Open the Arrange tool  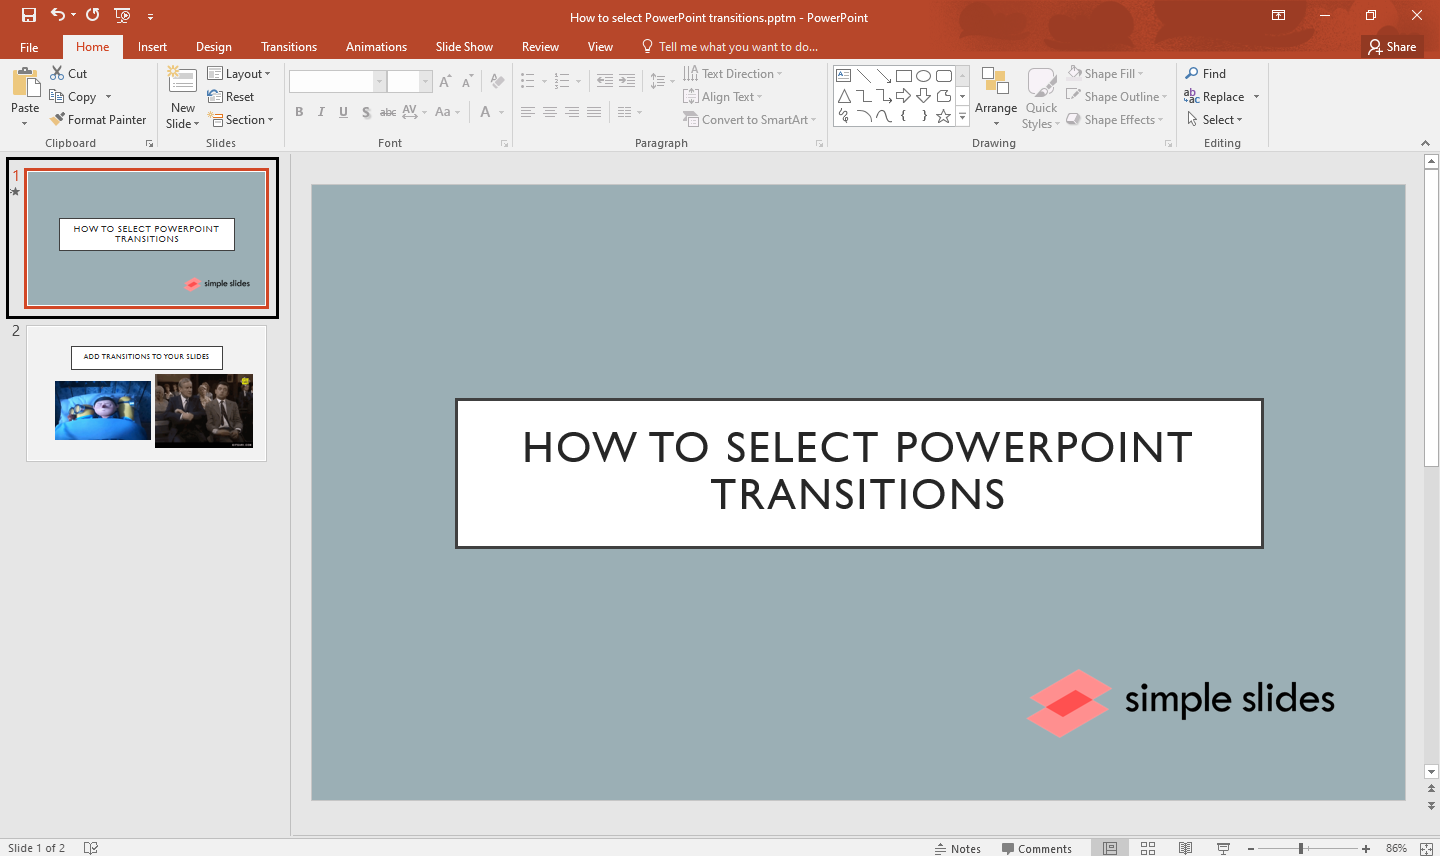pyautogui.click(x=995, y=96)
